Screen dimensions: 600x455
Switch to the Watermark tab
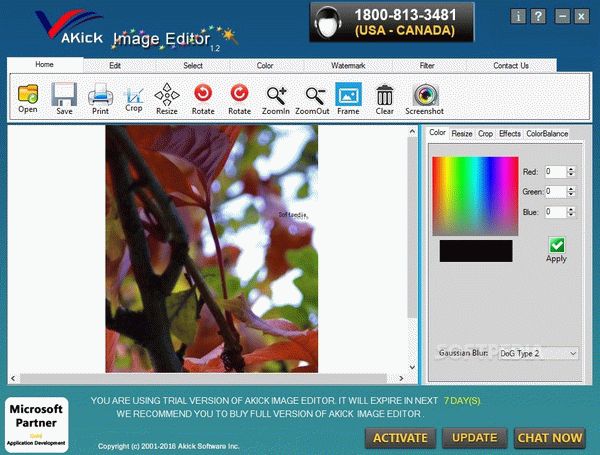[348, 65]
